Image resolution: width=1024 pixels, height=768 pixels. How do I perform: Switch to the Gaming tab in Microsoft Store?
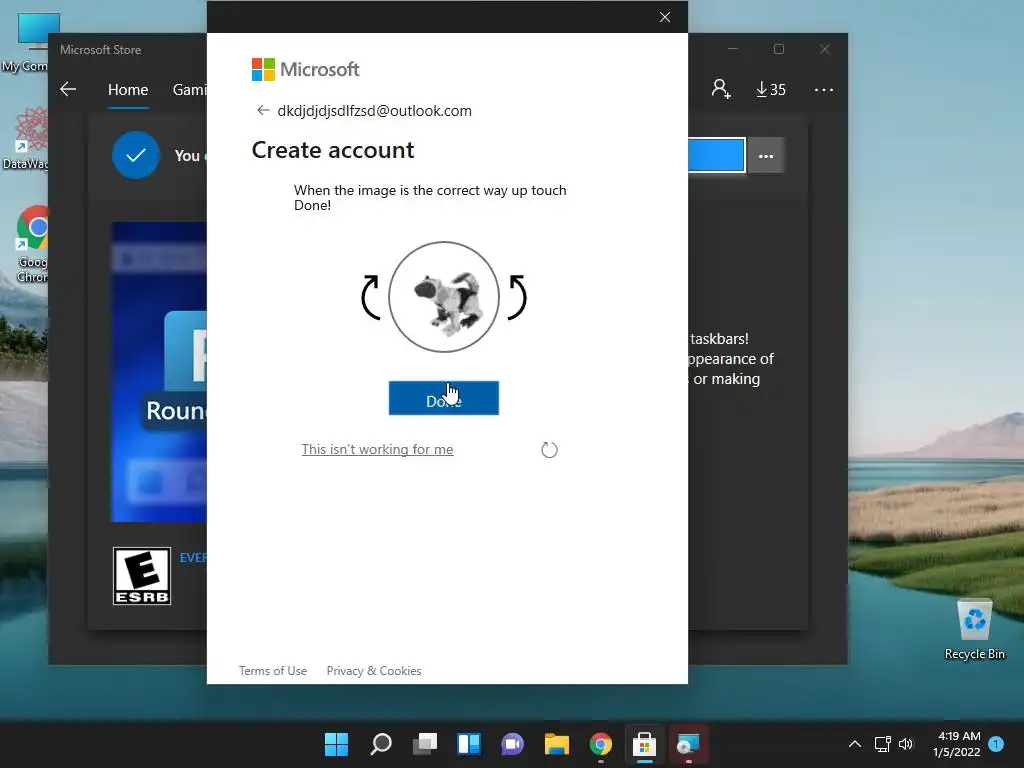[189, 89]
